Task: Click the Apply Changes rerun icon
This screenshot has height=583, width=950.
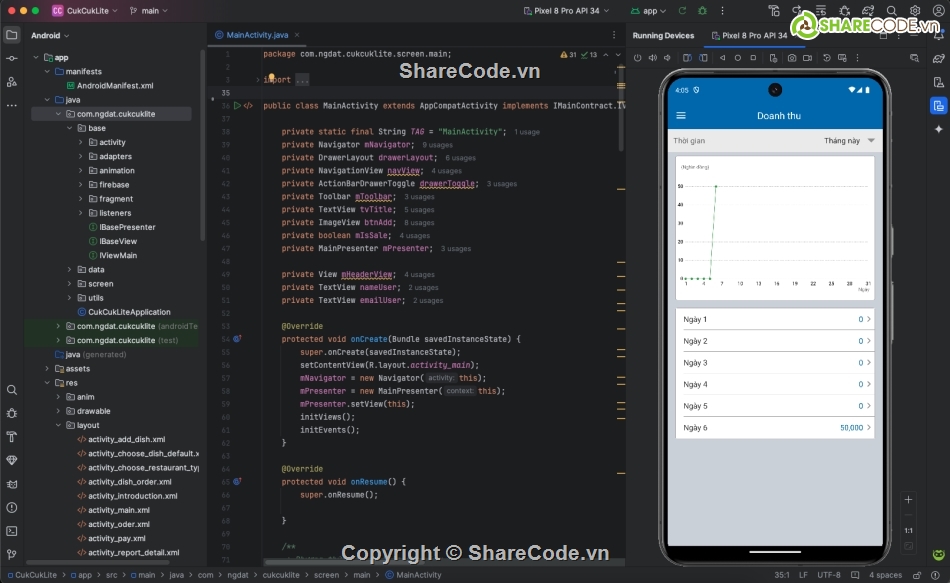Action: pyautogui.click(x=682, y=11)
